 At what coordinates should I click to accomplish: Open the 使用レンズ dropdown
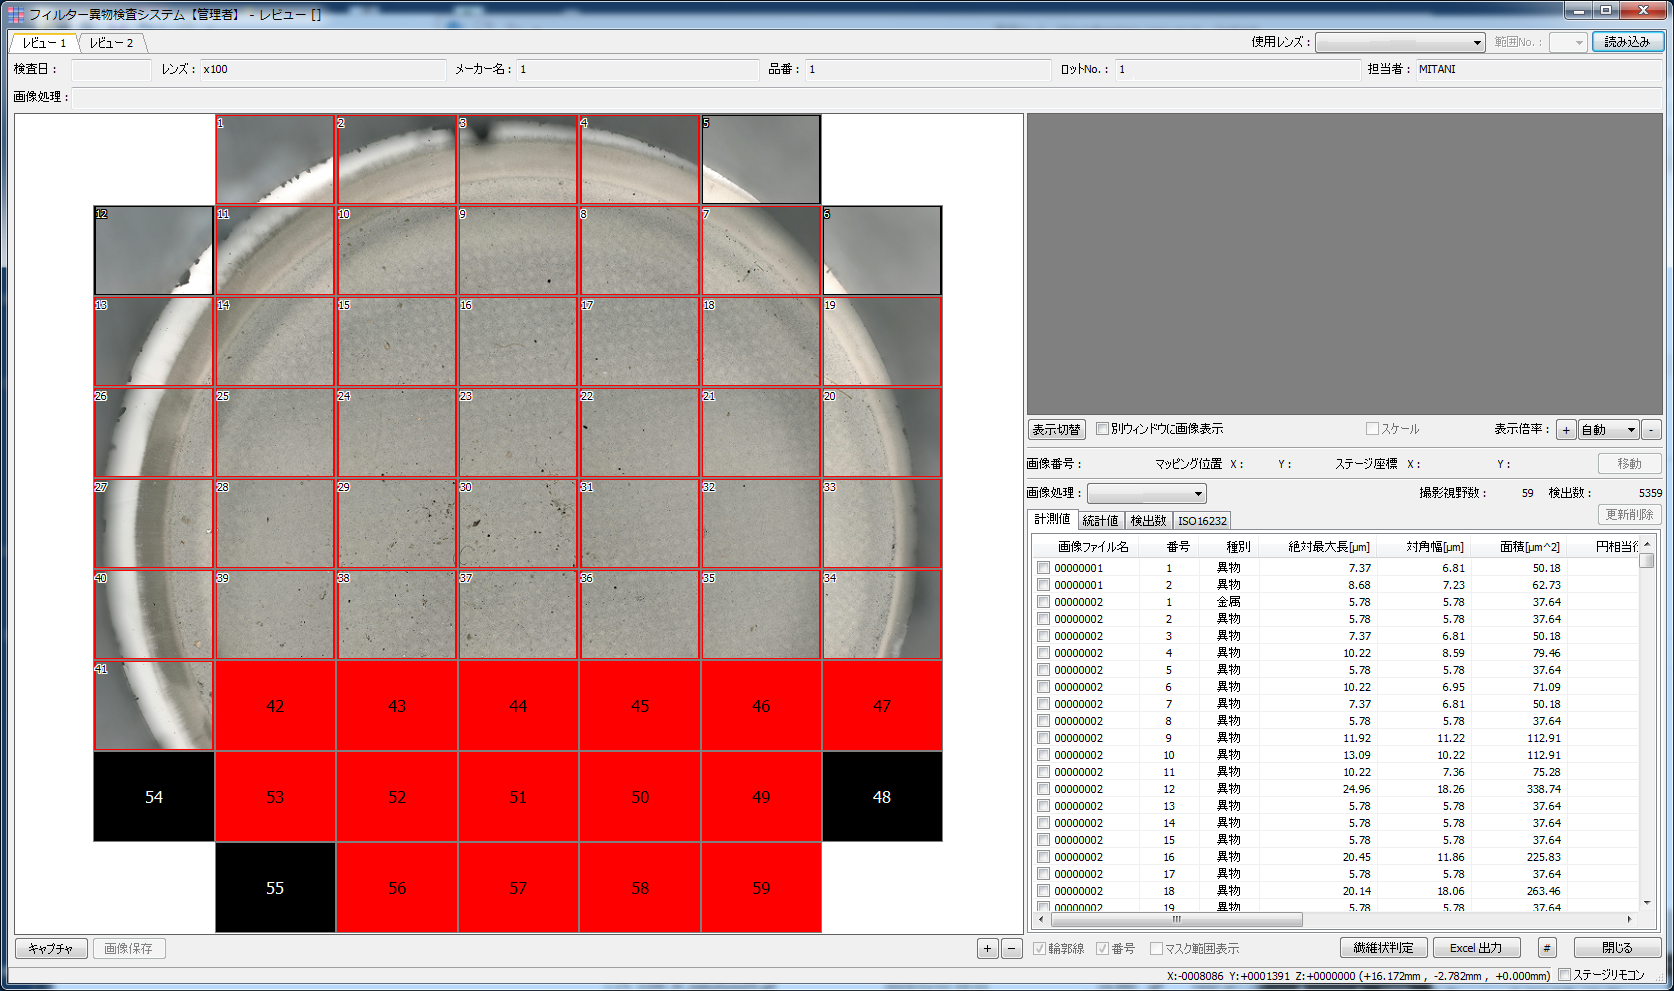click(1400, 42)
